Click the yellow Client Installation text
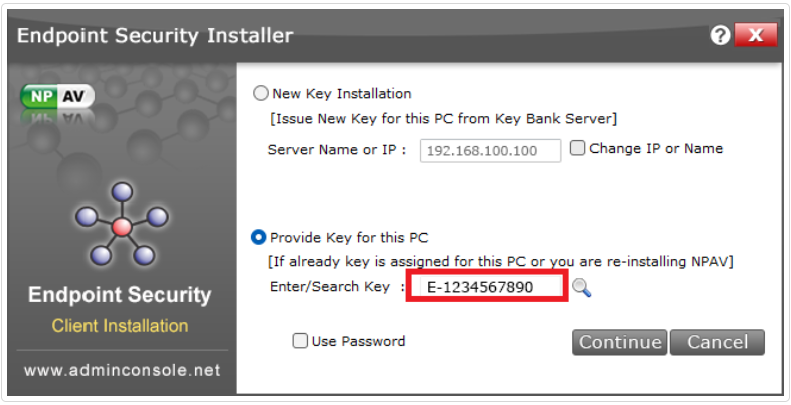 tap(120, 326)
